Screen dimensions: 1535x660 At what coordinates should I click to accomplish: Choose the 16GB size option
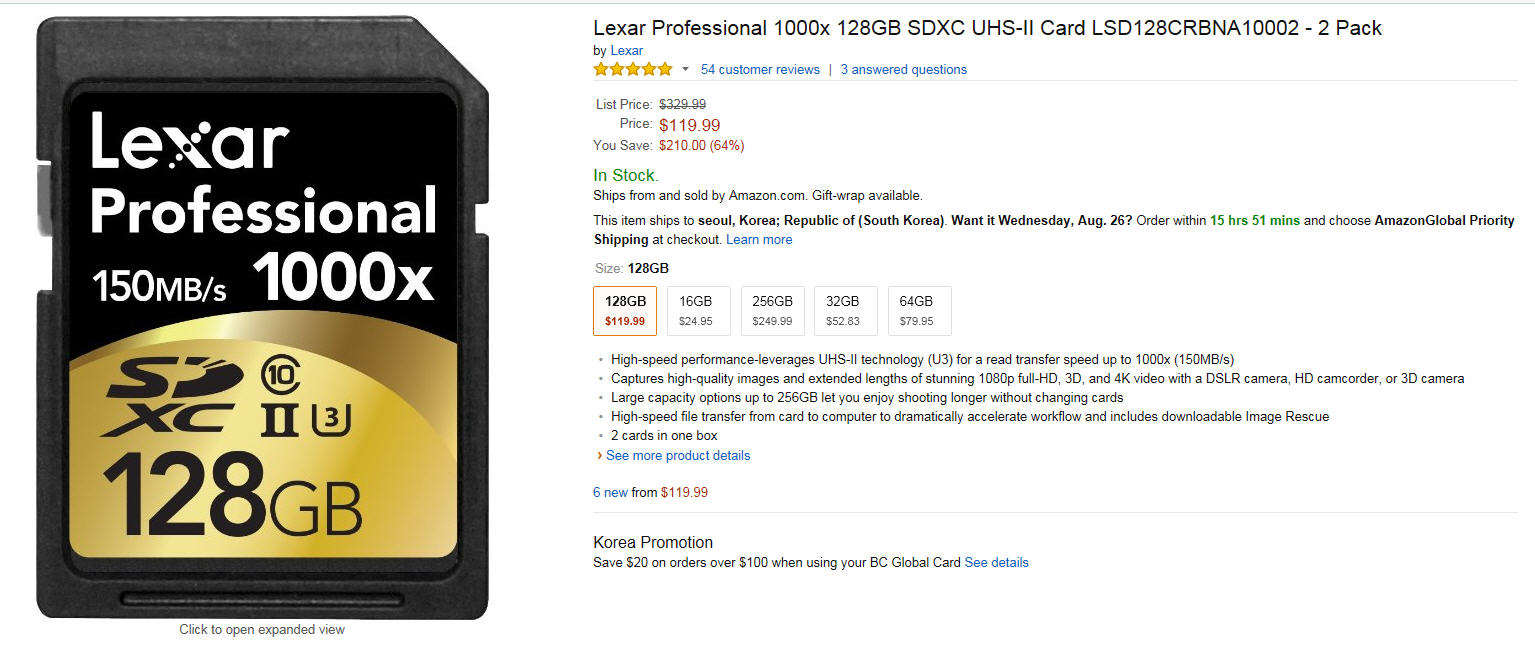coord(696,310)
